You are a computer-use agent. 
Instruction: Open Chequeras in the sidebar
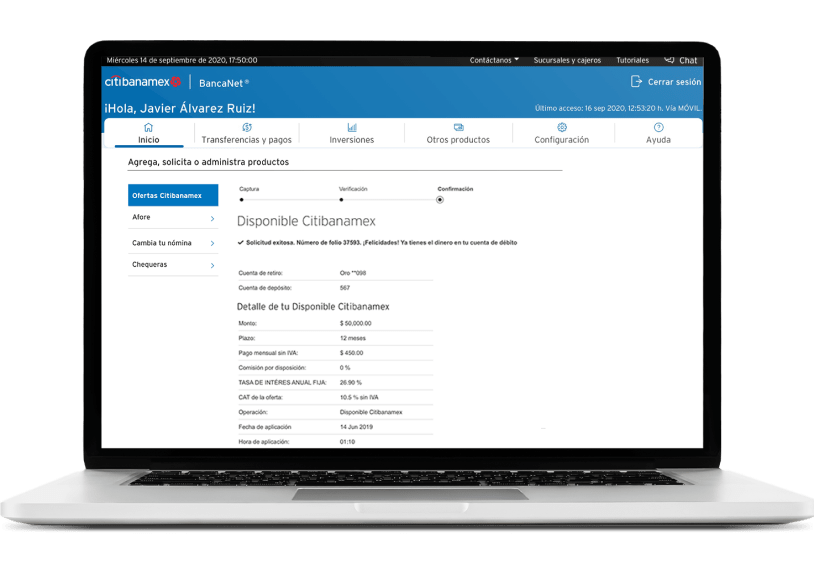pos(173,265)
